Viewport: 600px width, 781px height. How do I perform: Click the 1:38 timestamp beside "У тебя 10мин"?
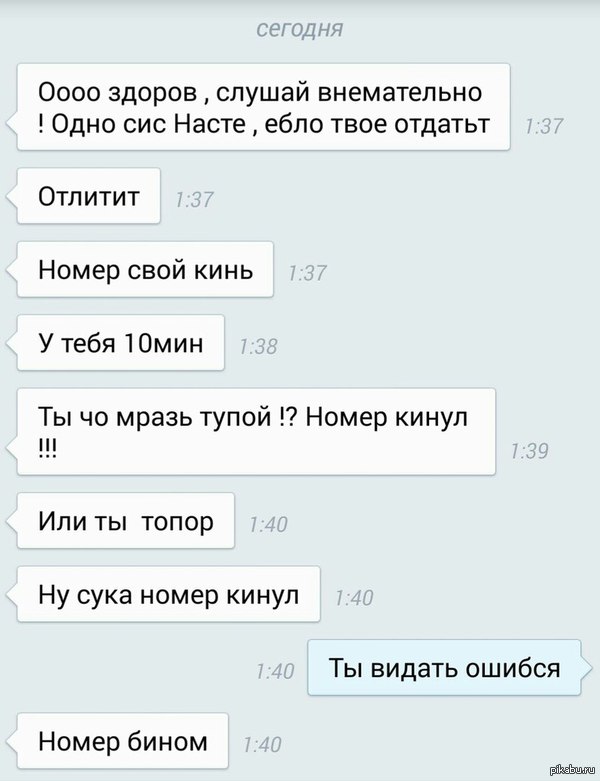(x=258, y=346)
